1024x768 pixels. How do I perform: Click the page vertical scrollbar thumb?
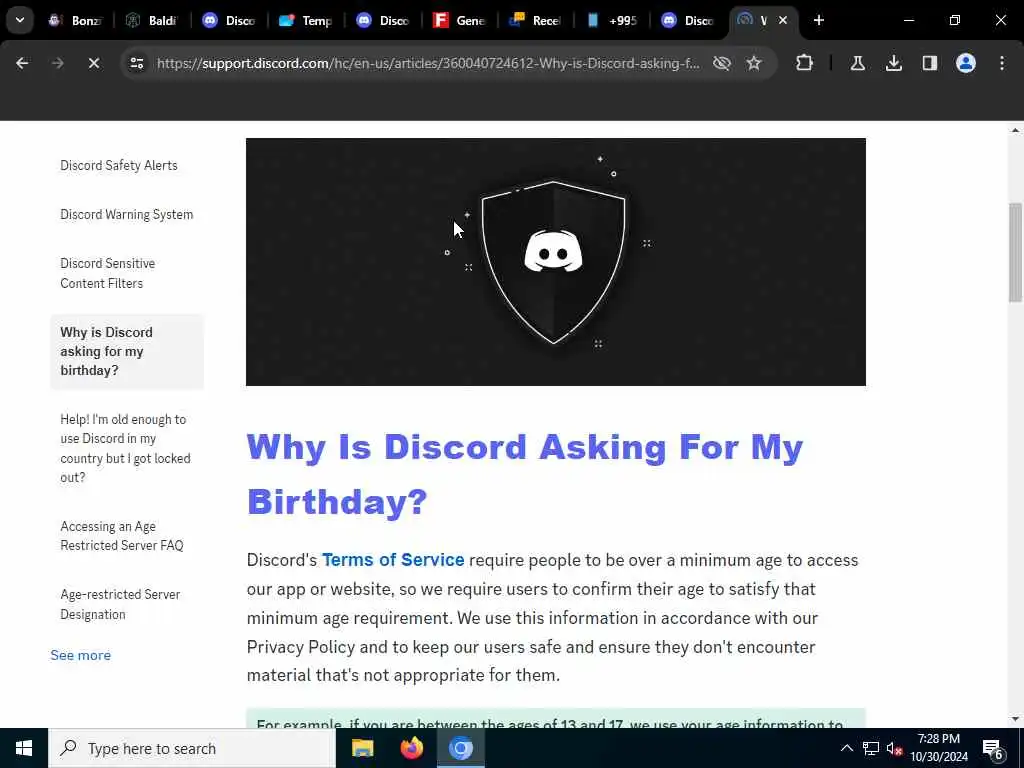coord(1015,251)
